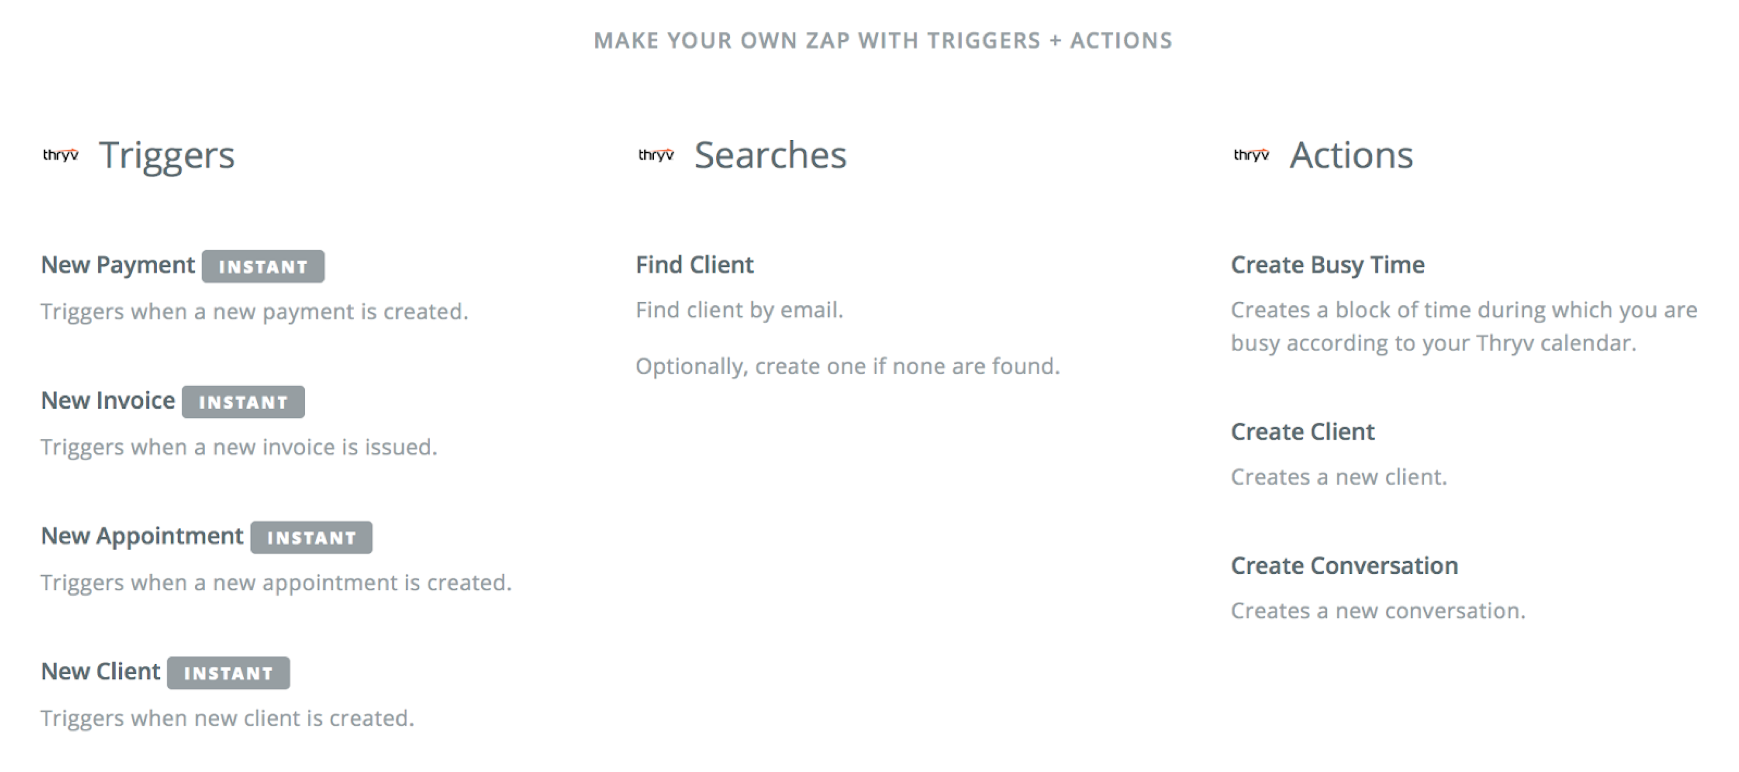The image size is (1739, 772).
Task: Open the New Payment trigger
Action: (x=118, y=265)
